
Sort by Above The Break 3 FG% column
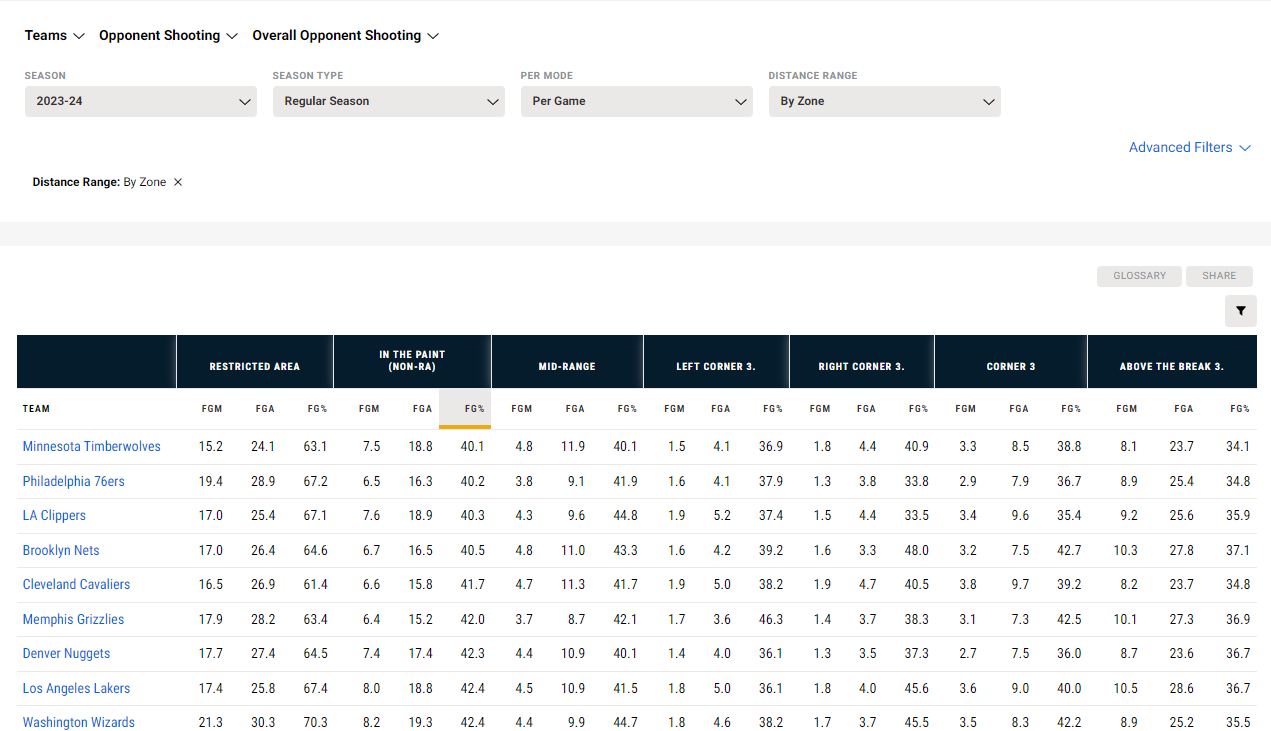tap(1240, 409)
